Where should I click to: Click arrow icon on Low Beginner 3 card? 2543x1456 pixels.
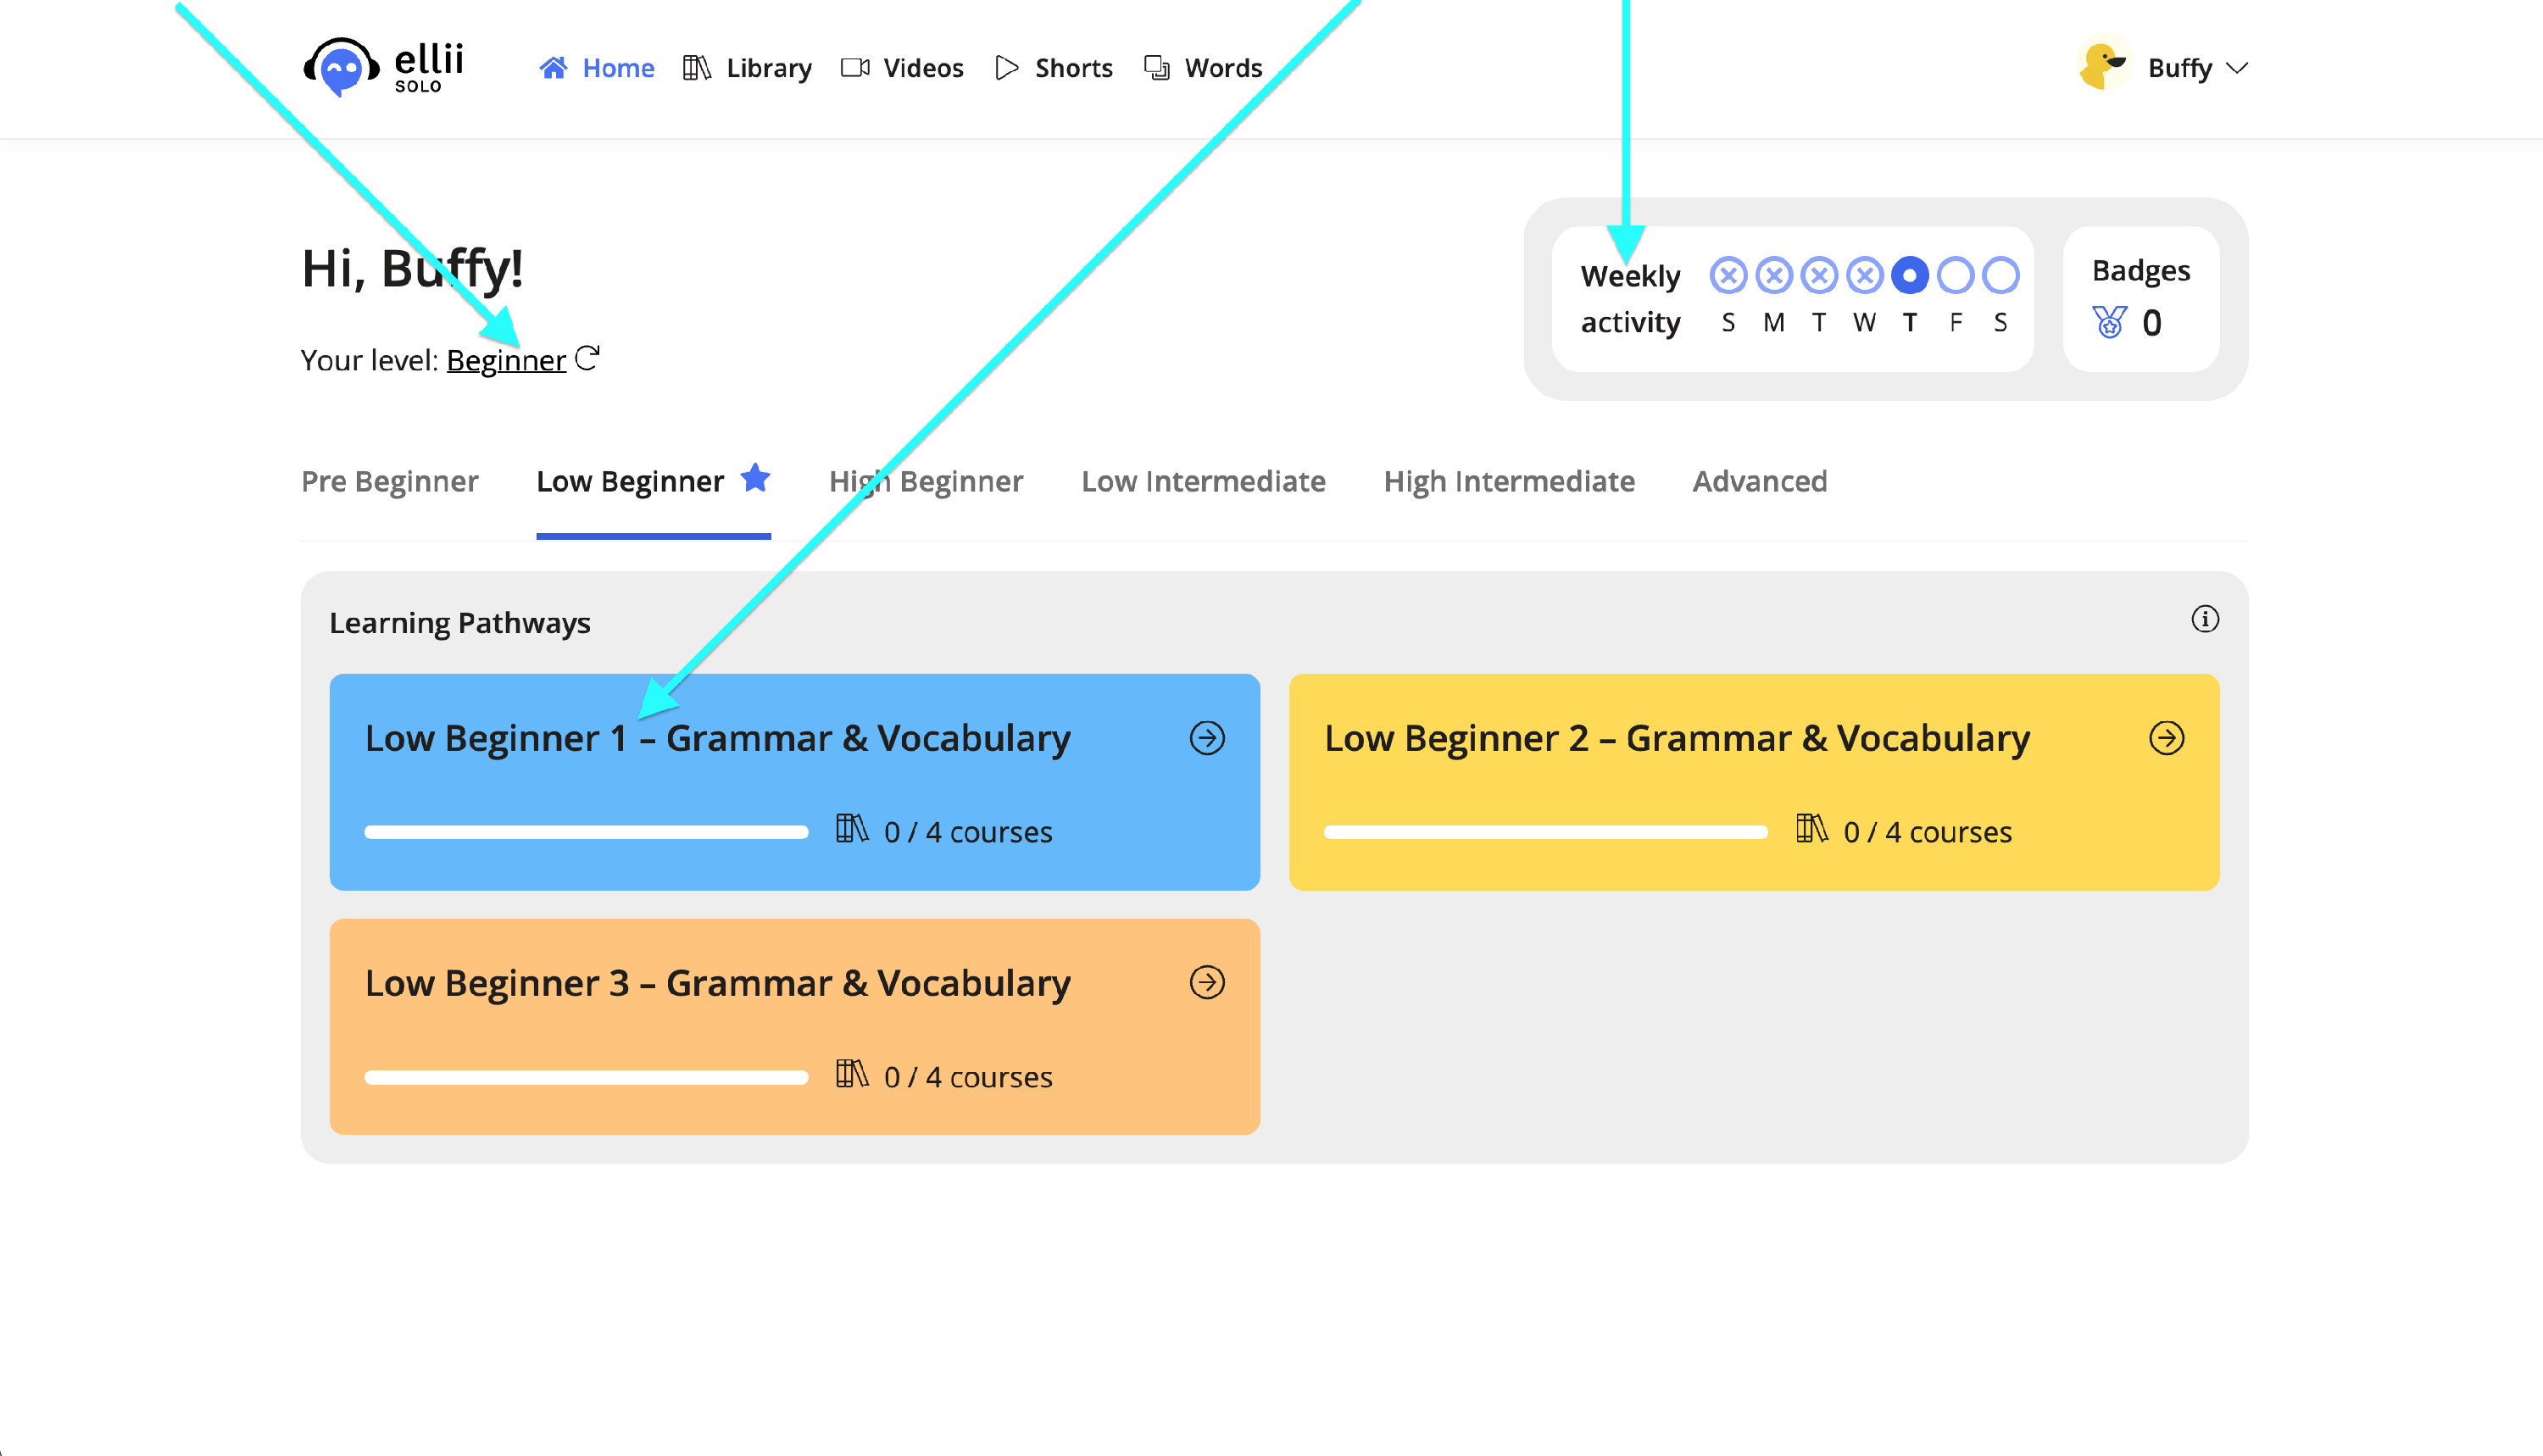pyautogui.click(x=1207, y=982)
